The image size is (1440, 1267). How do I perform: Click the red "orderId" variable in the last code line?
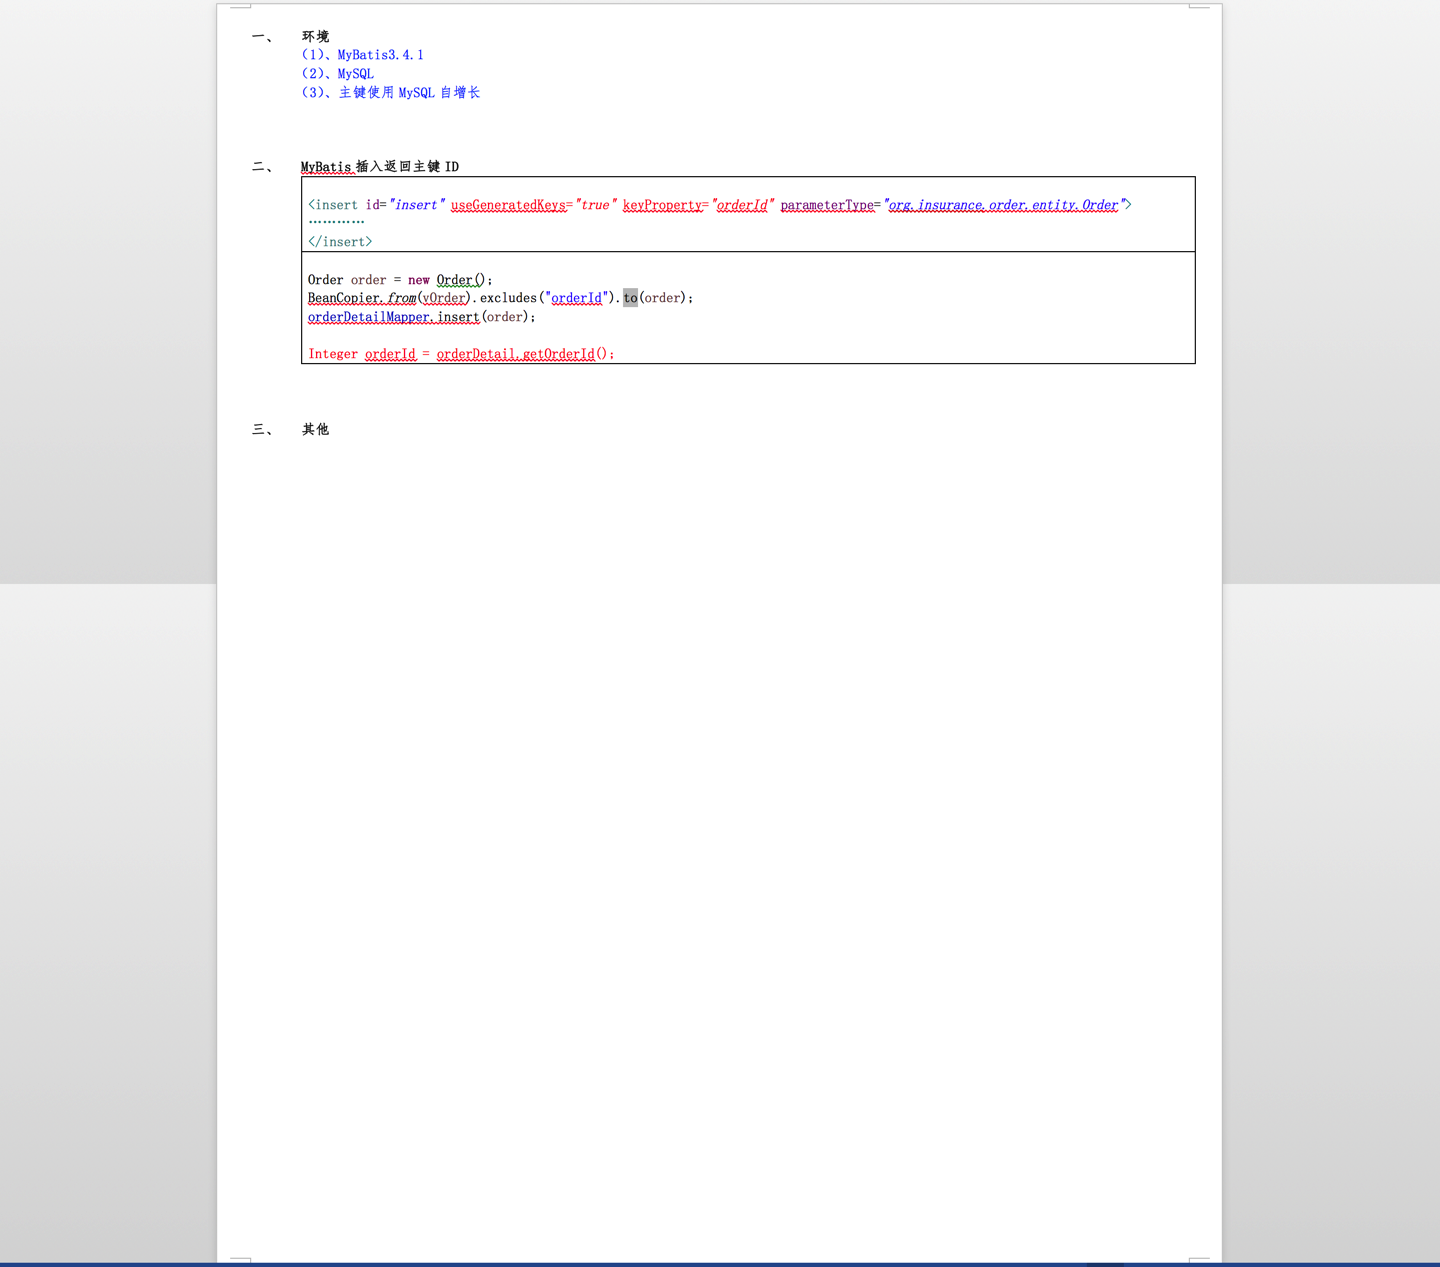pos(390,354)
